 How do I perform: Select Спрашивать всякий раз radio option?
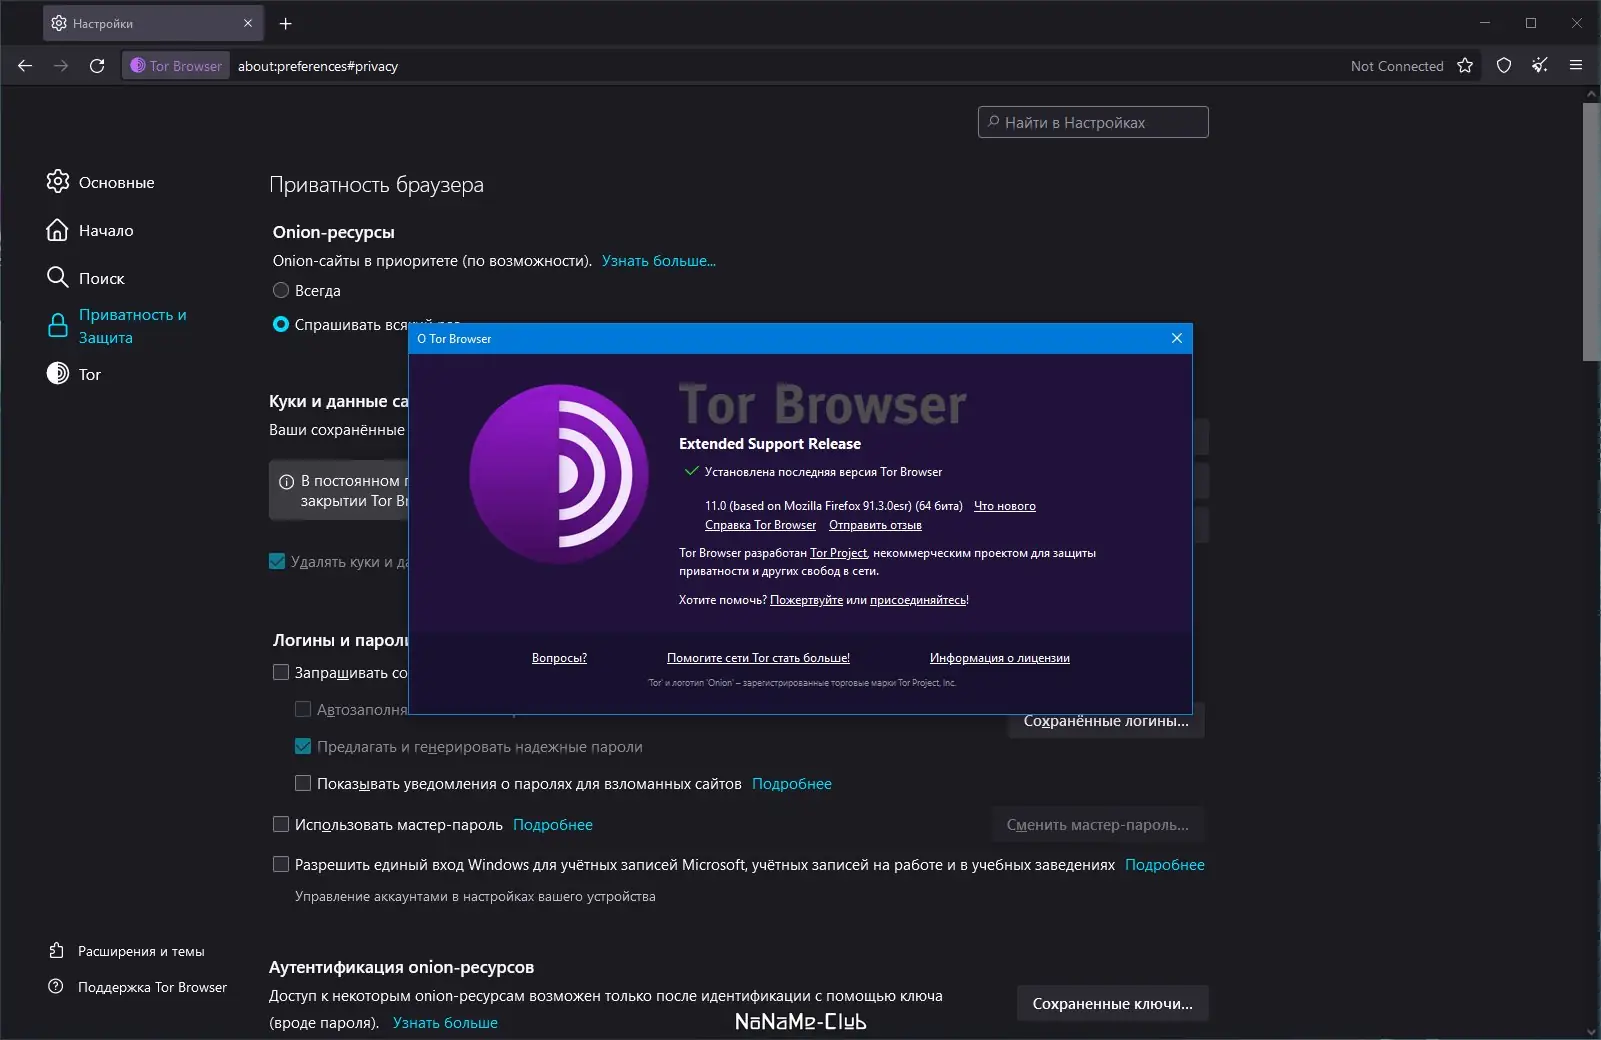click(x=281, y=325)
